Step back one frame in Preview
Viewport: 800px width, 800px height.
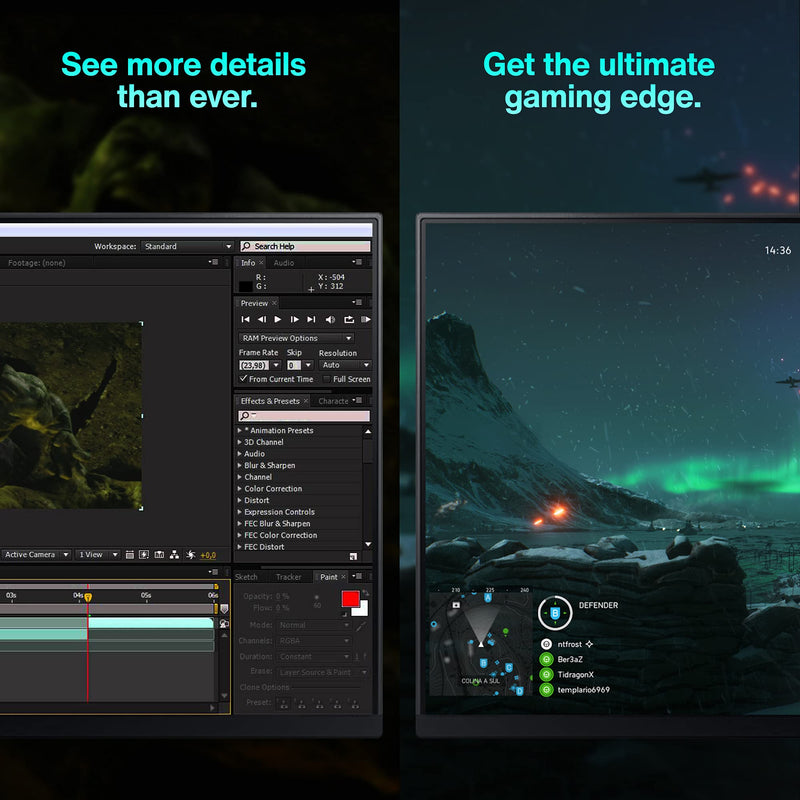coord(262,319)
